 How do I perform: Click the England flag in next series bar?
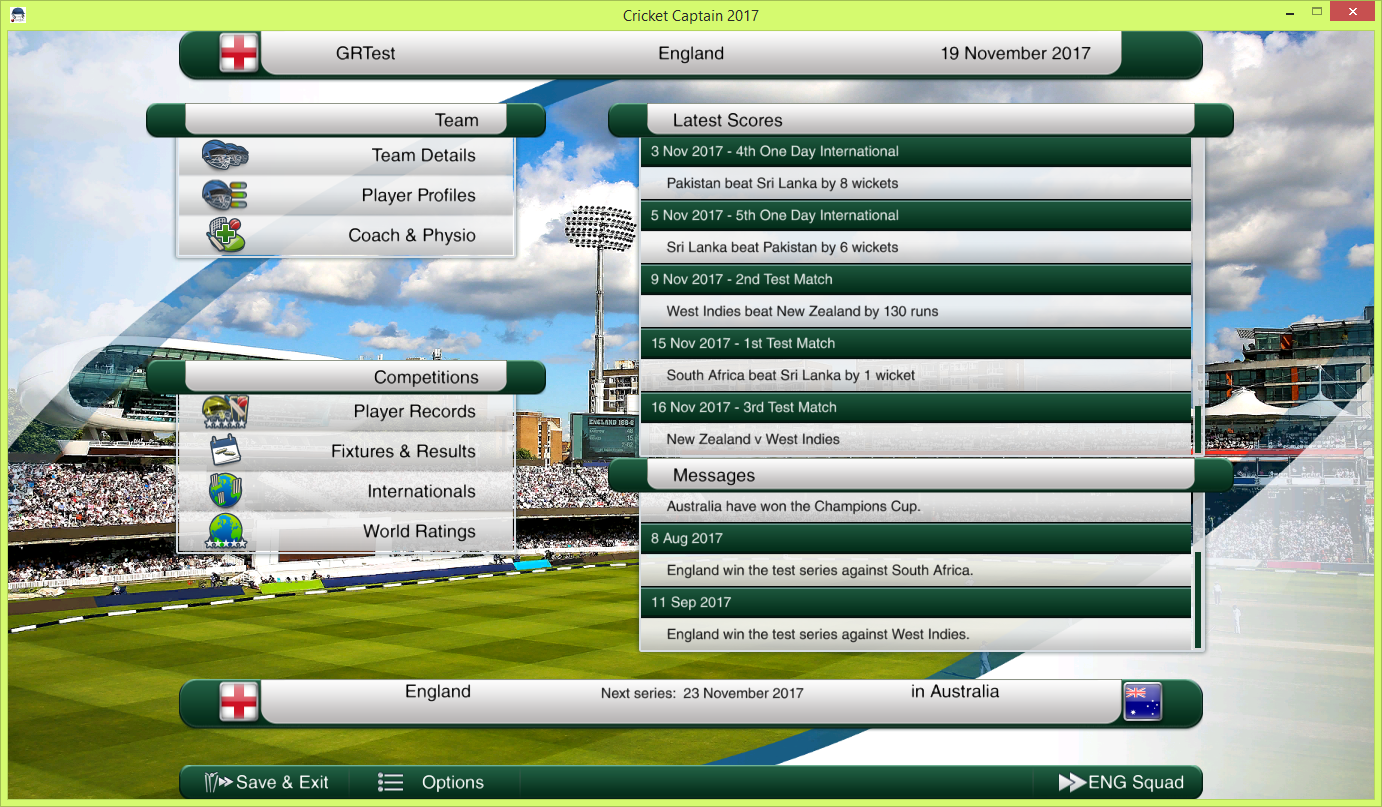[239, 701]
